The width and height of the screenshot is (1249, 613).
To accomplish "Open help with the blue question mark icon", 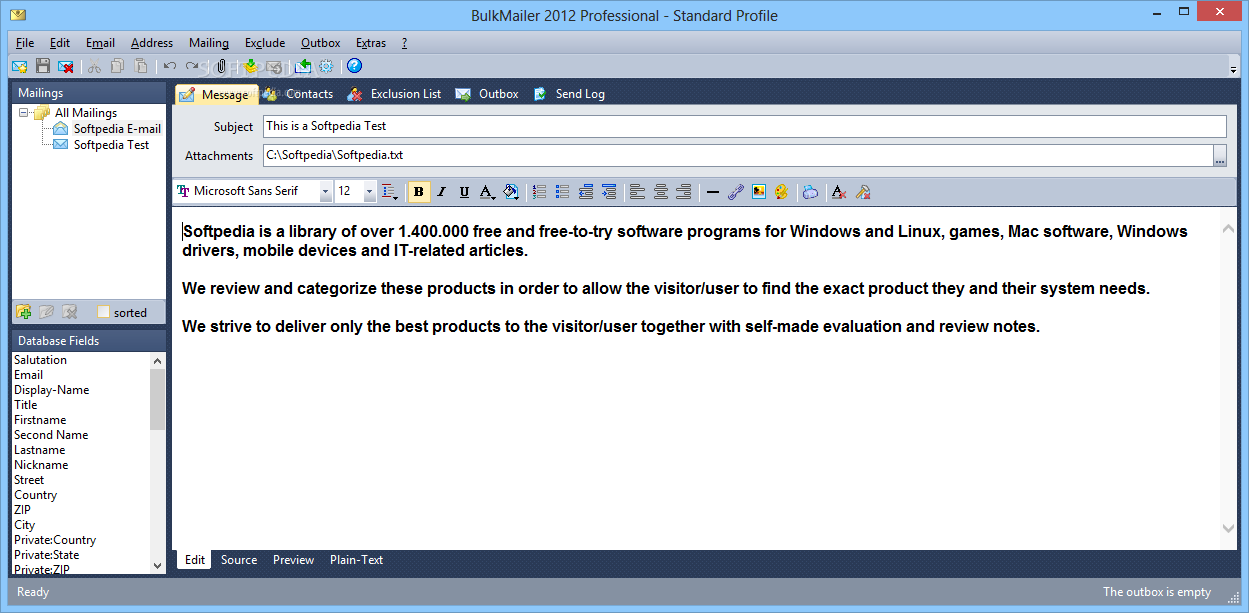I will 354,66.
